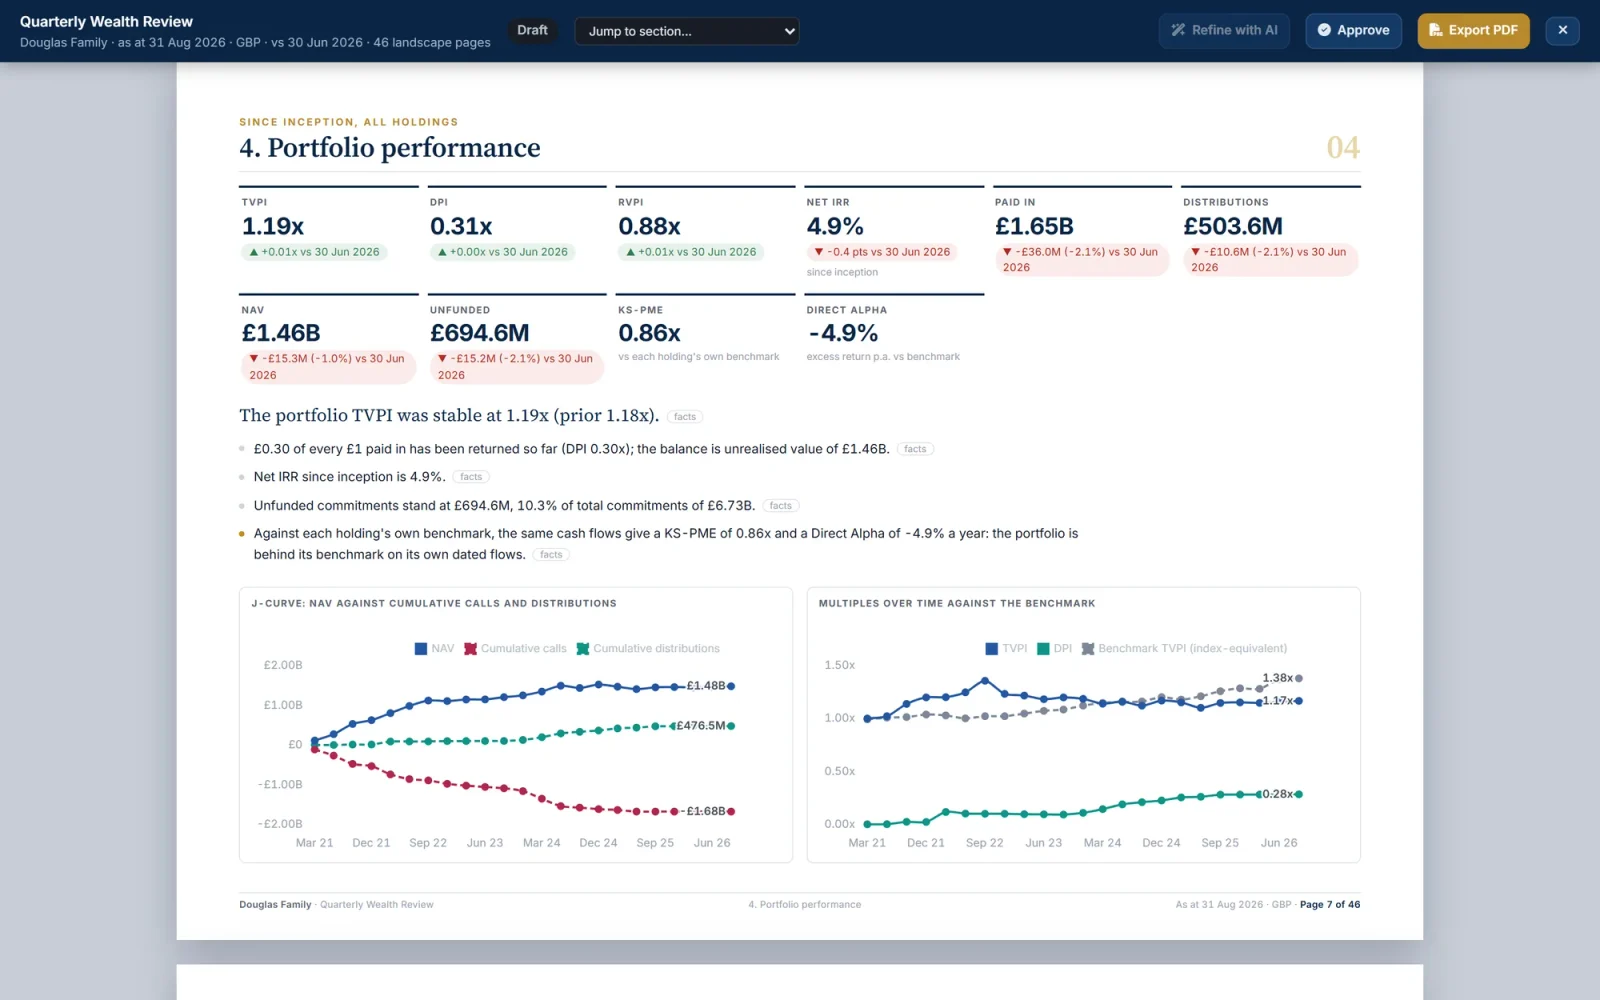Toggle Benchmark TVPI series in the legend
Image resolution: width=1600 pixels, height=1000 pixels.
[1184, 649]
